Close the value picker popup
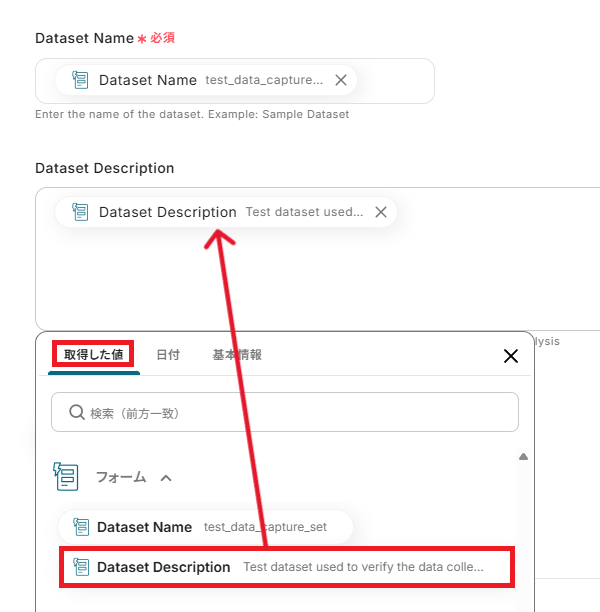This screenshot has width=600, height=612. (x=511, y=356)
